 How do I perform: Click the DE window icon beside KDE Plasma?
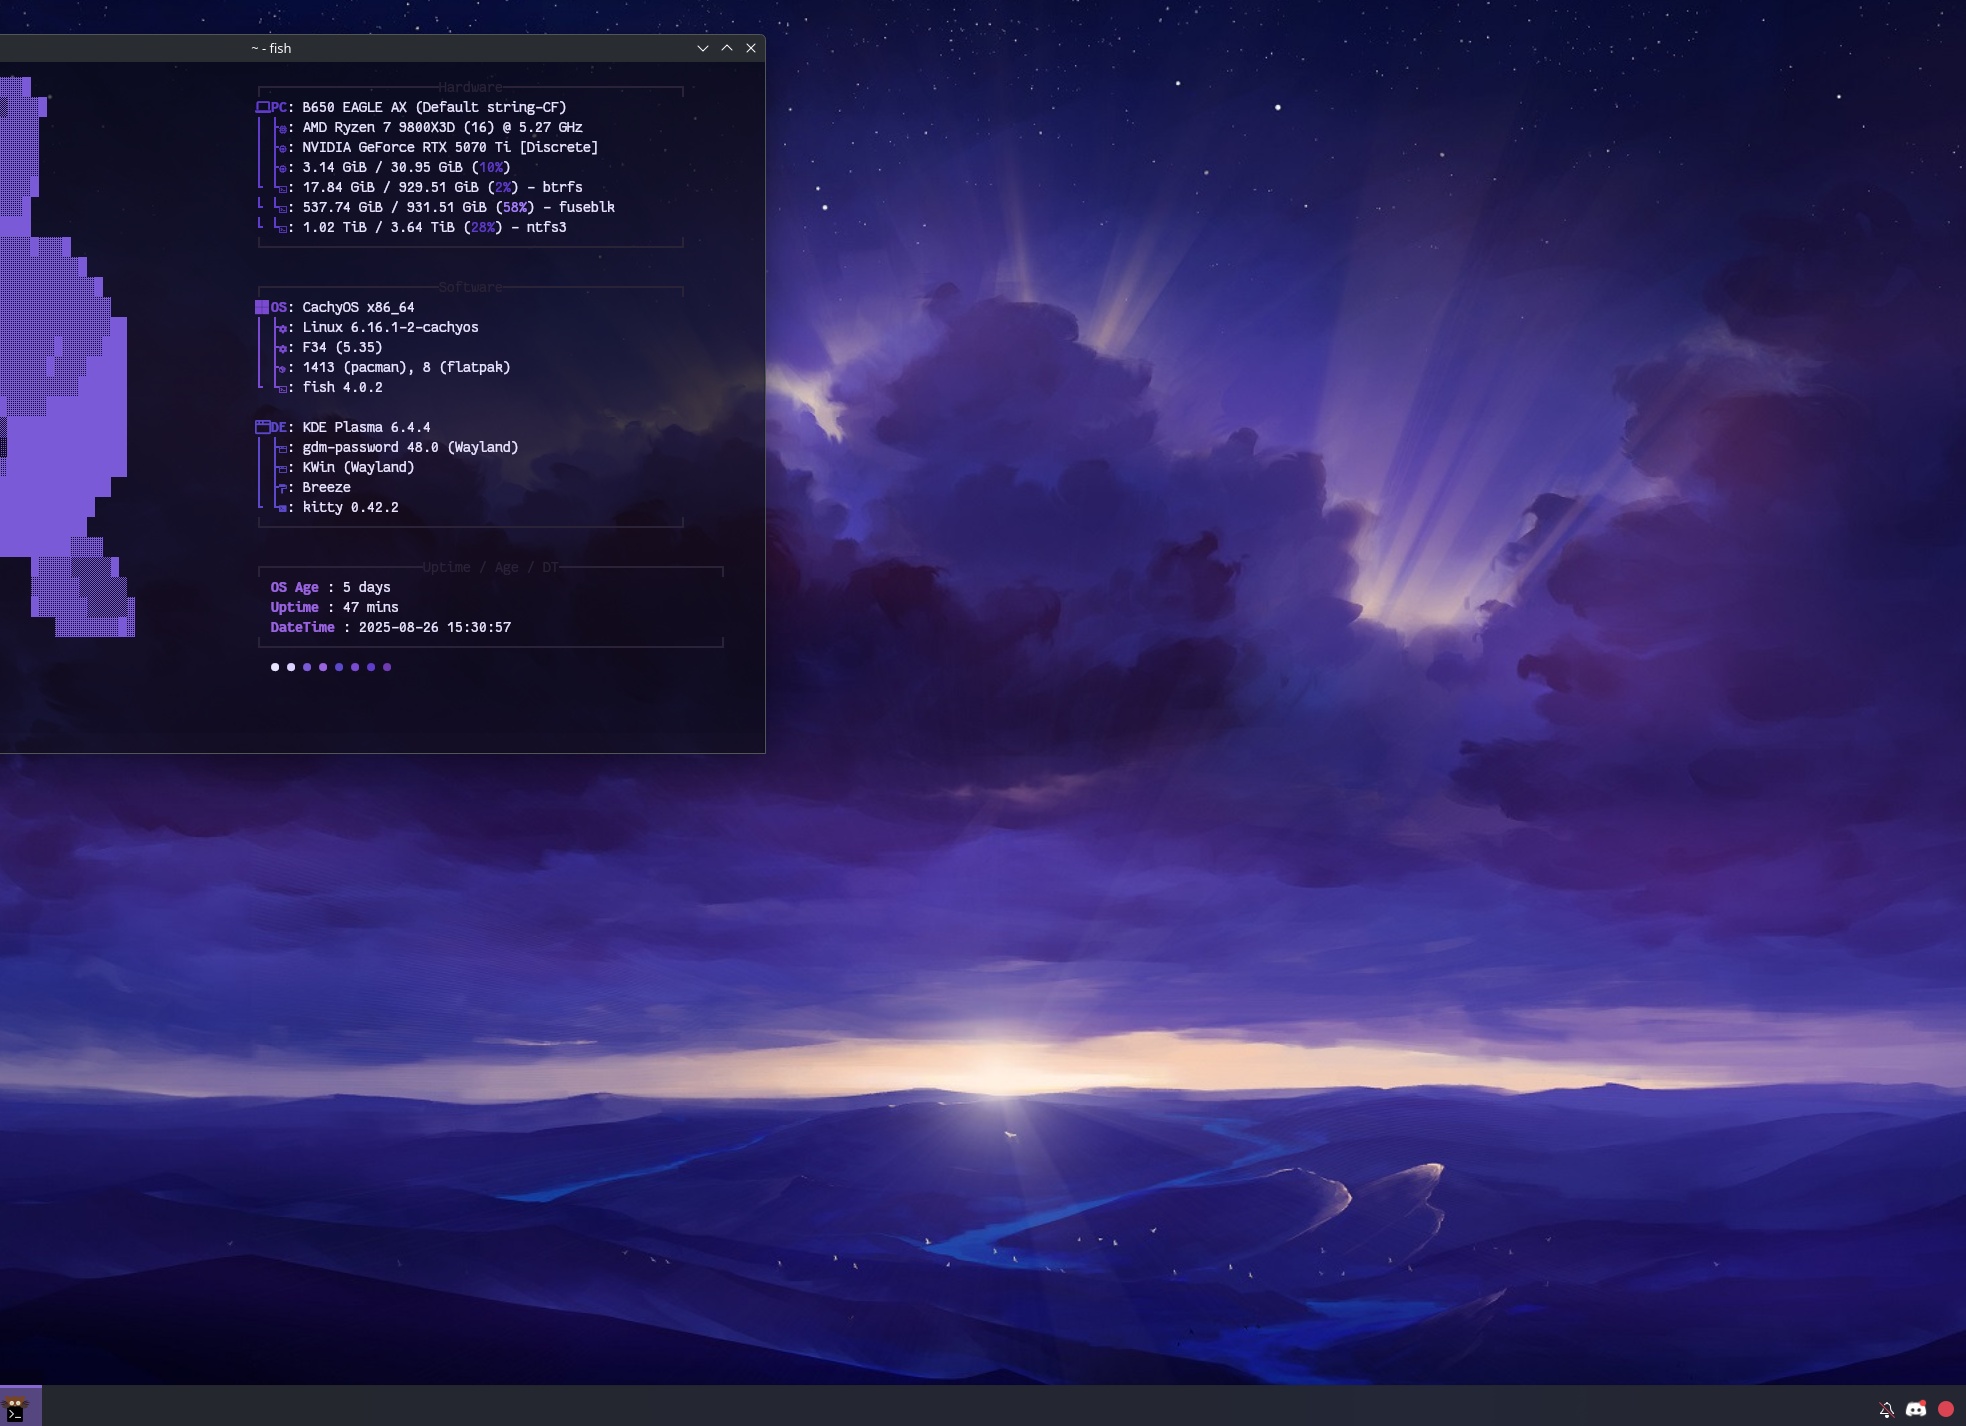[263, 427]
